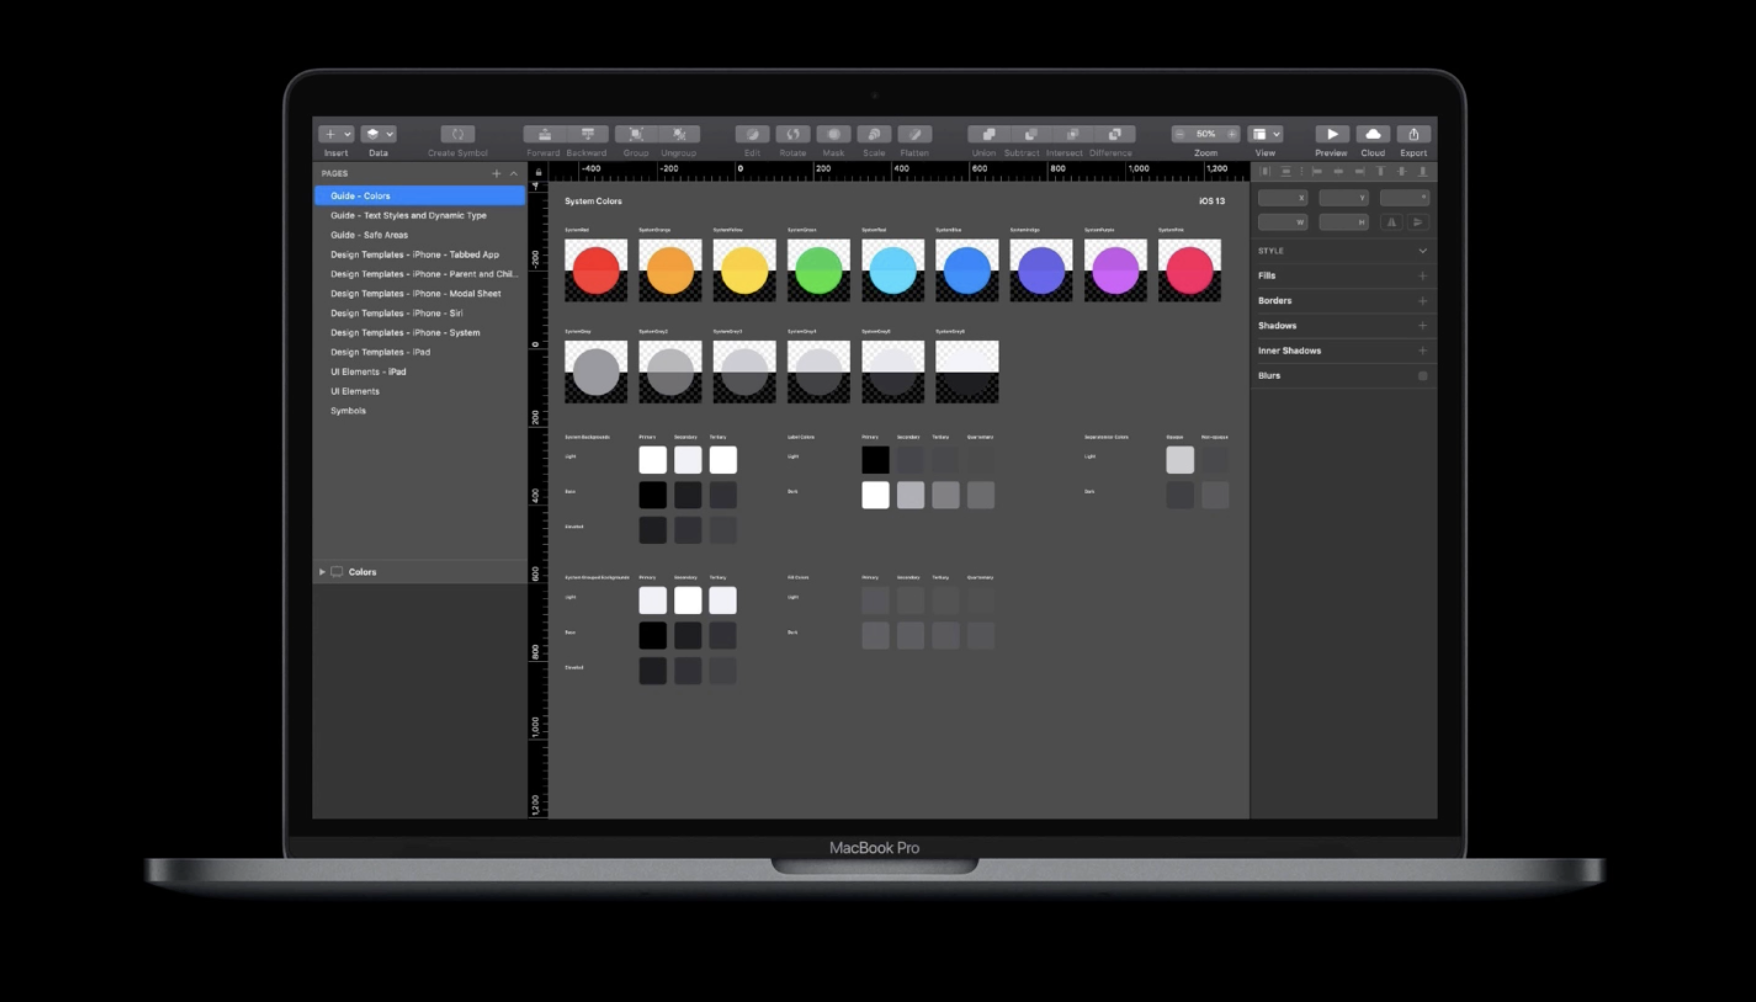Image resolution: width=1756 pixels, height=1002 pixels.
Task: Expand the Colors artboard disclosure triangle
Action: click(x=322, y=572)
